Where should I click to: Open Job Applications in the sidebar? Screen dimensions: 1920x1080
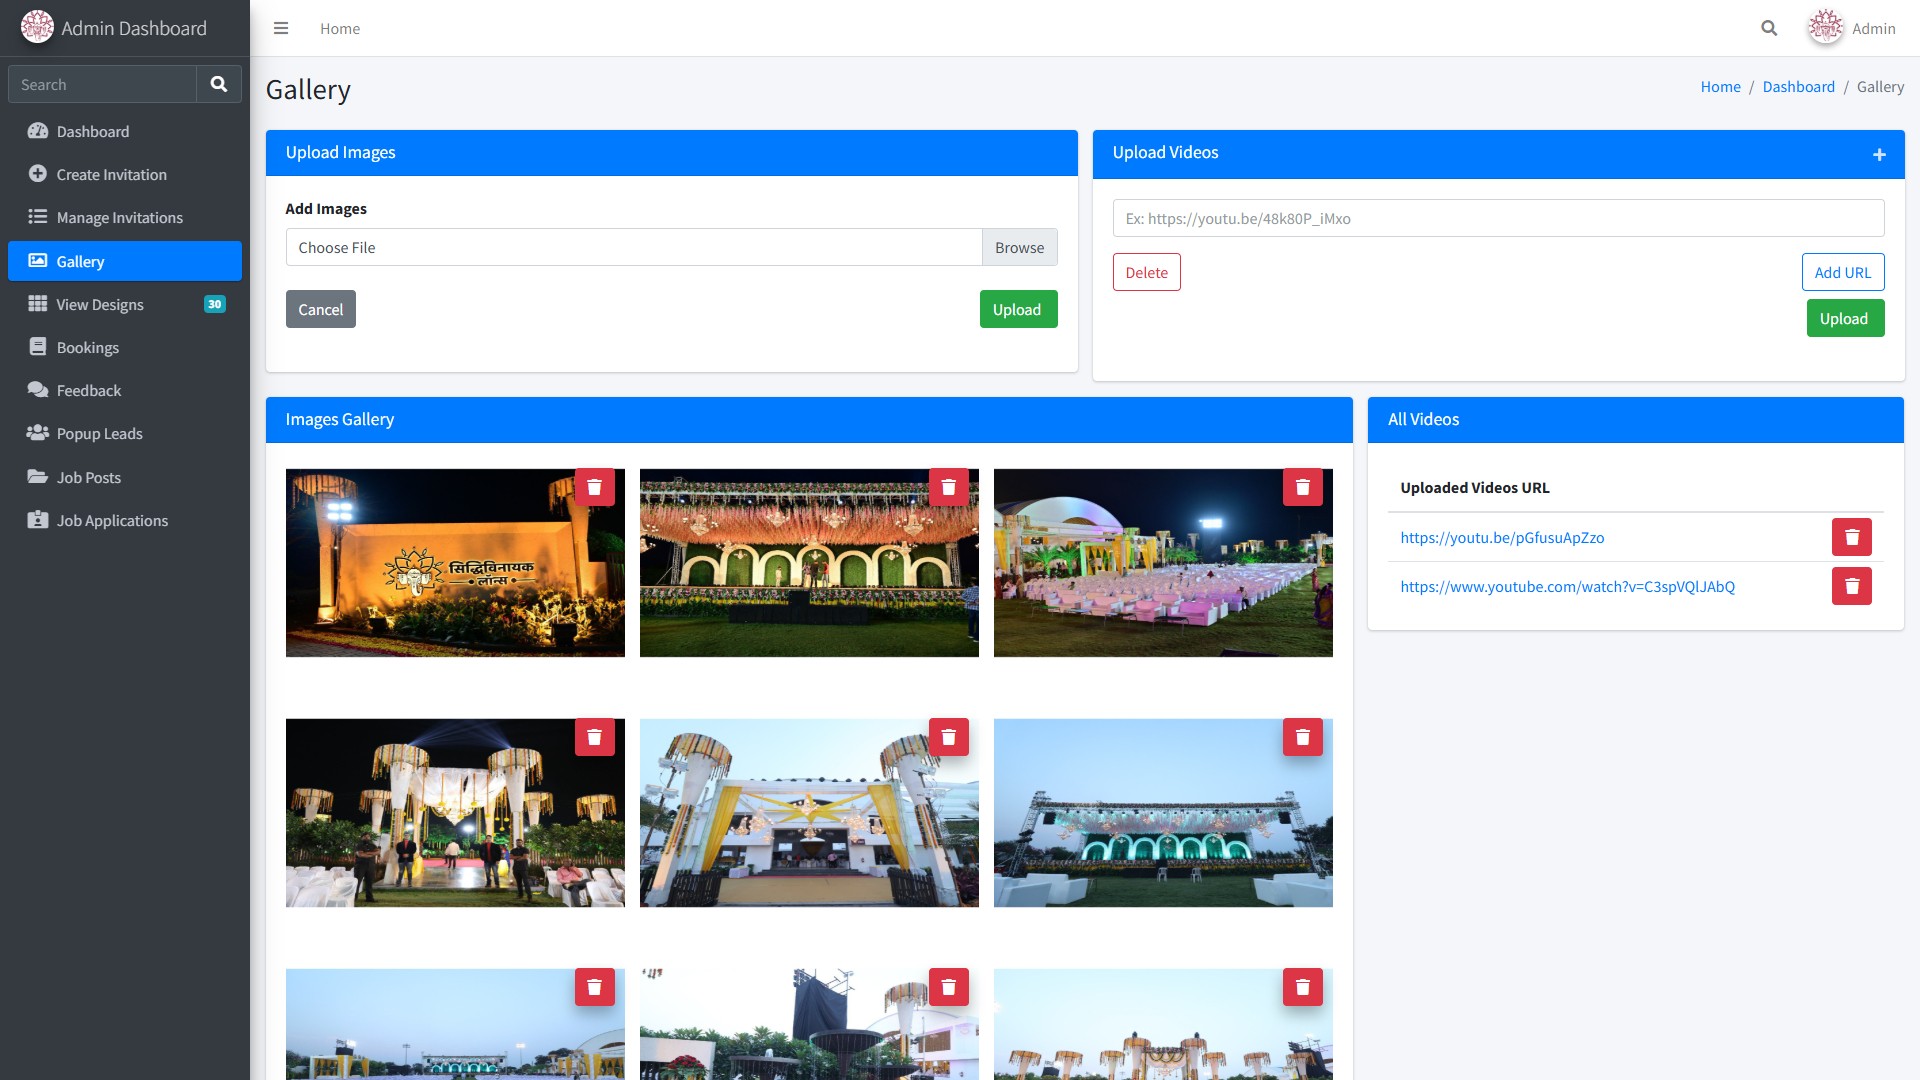point(125,520)
